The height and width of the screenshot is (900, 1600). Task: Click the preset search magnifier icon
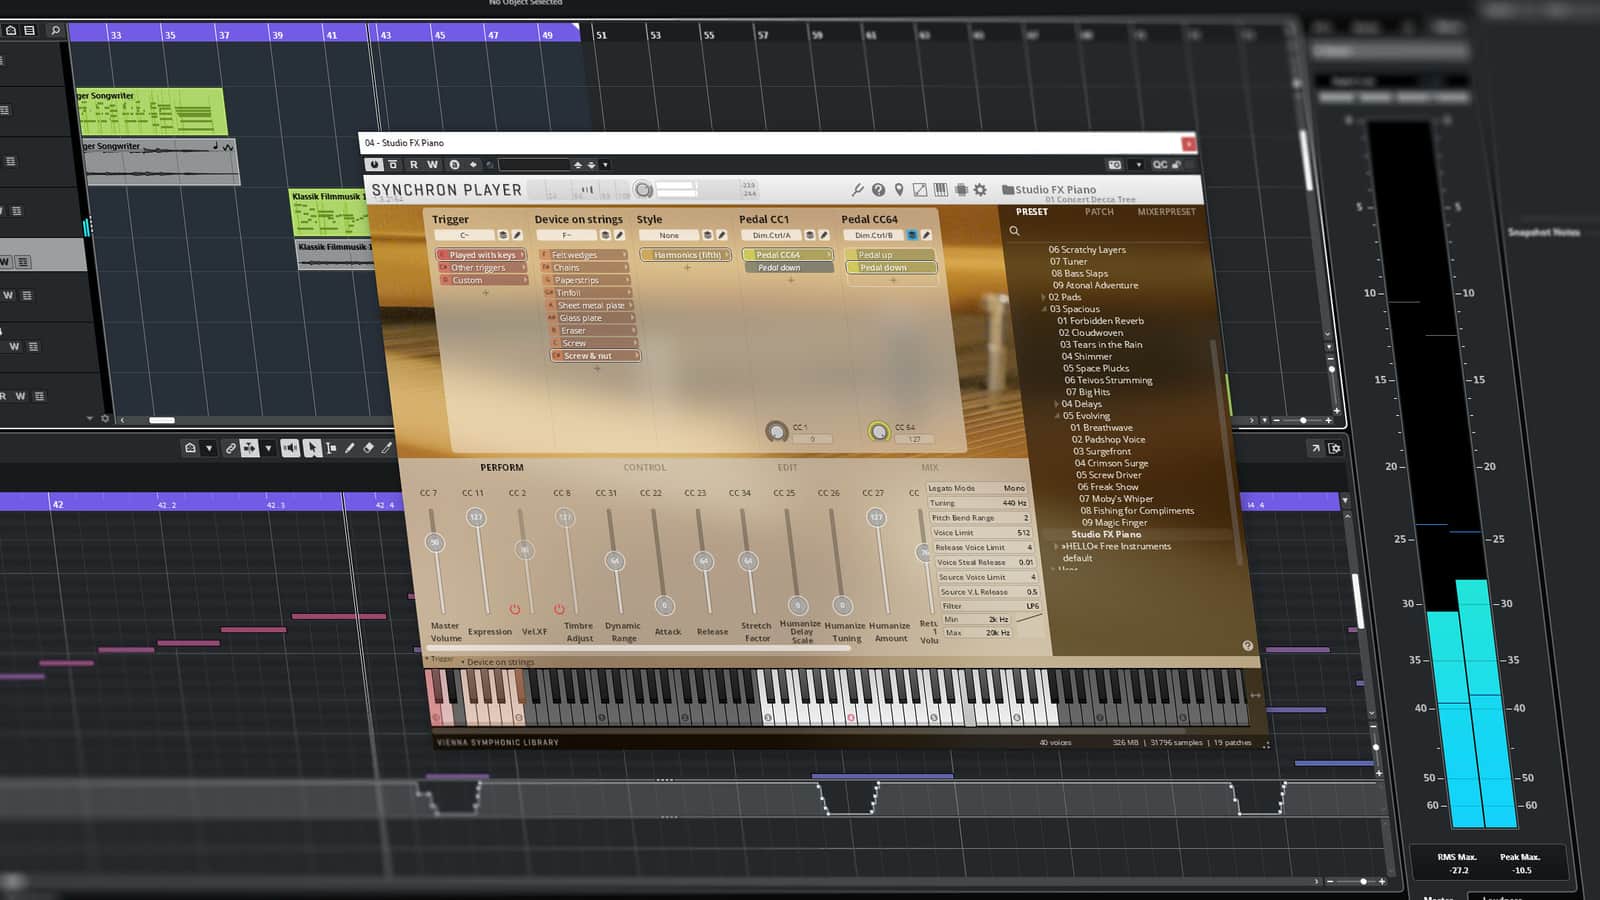tap(1014, 231)
